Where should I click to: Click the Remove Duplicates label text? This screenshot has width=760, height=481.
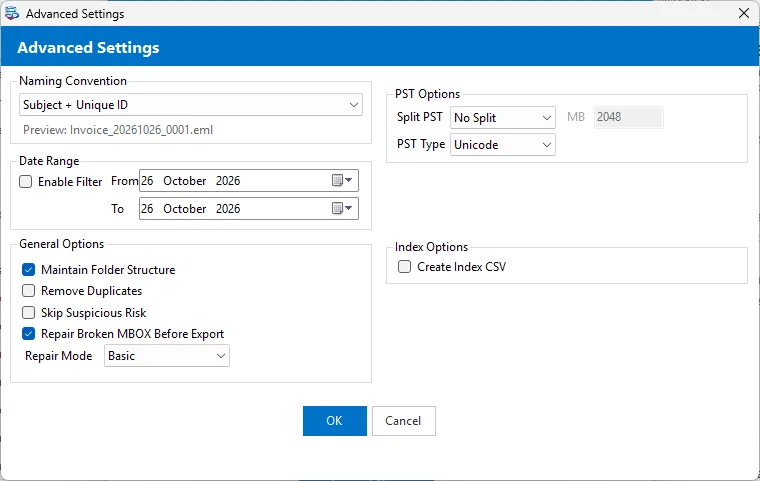click(x=92, y=291)
